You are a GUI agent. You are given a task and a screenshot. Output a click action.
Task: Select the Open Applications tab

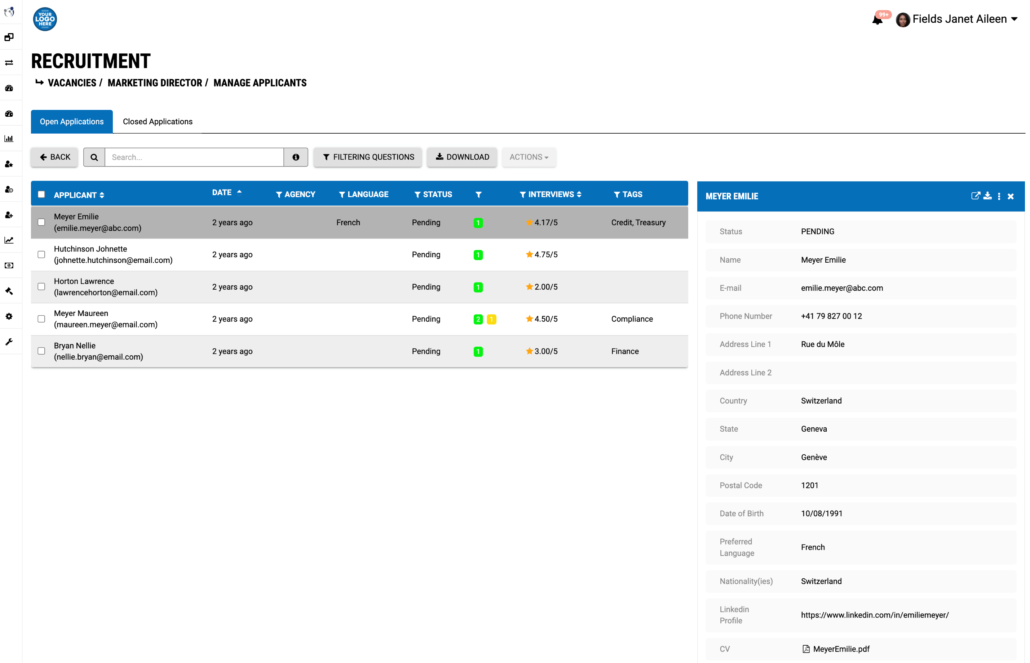[72, 122]
